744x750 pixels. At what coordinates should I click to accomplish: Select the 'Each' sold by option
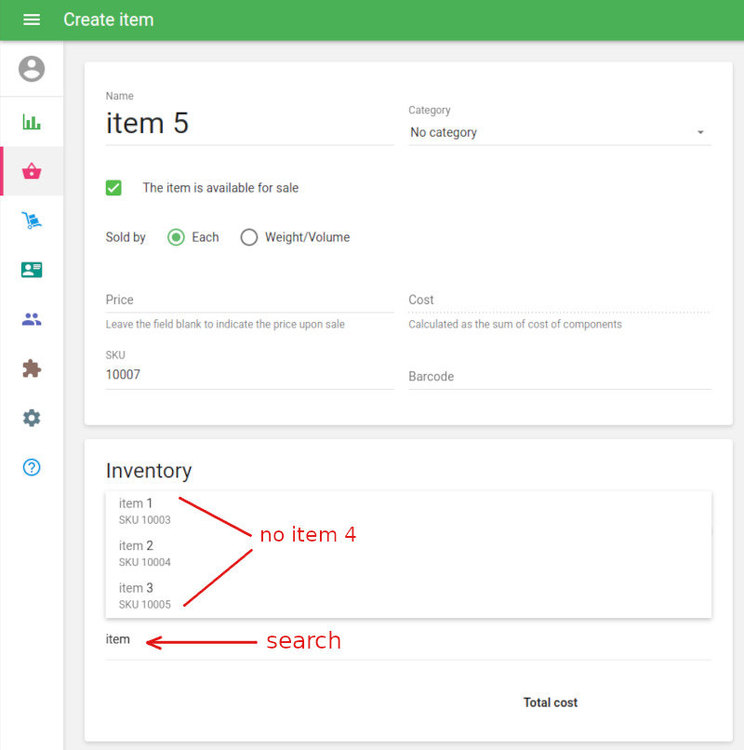176,238
